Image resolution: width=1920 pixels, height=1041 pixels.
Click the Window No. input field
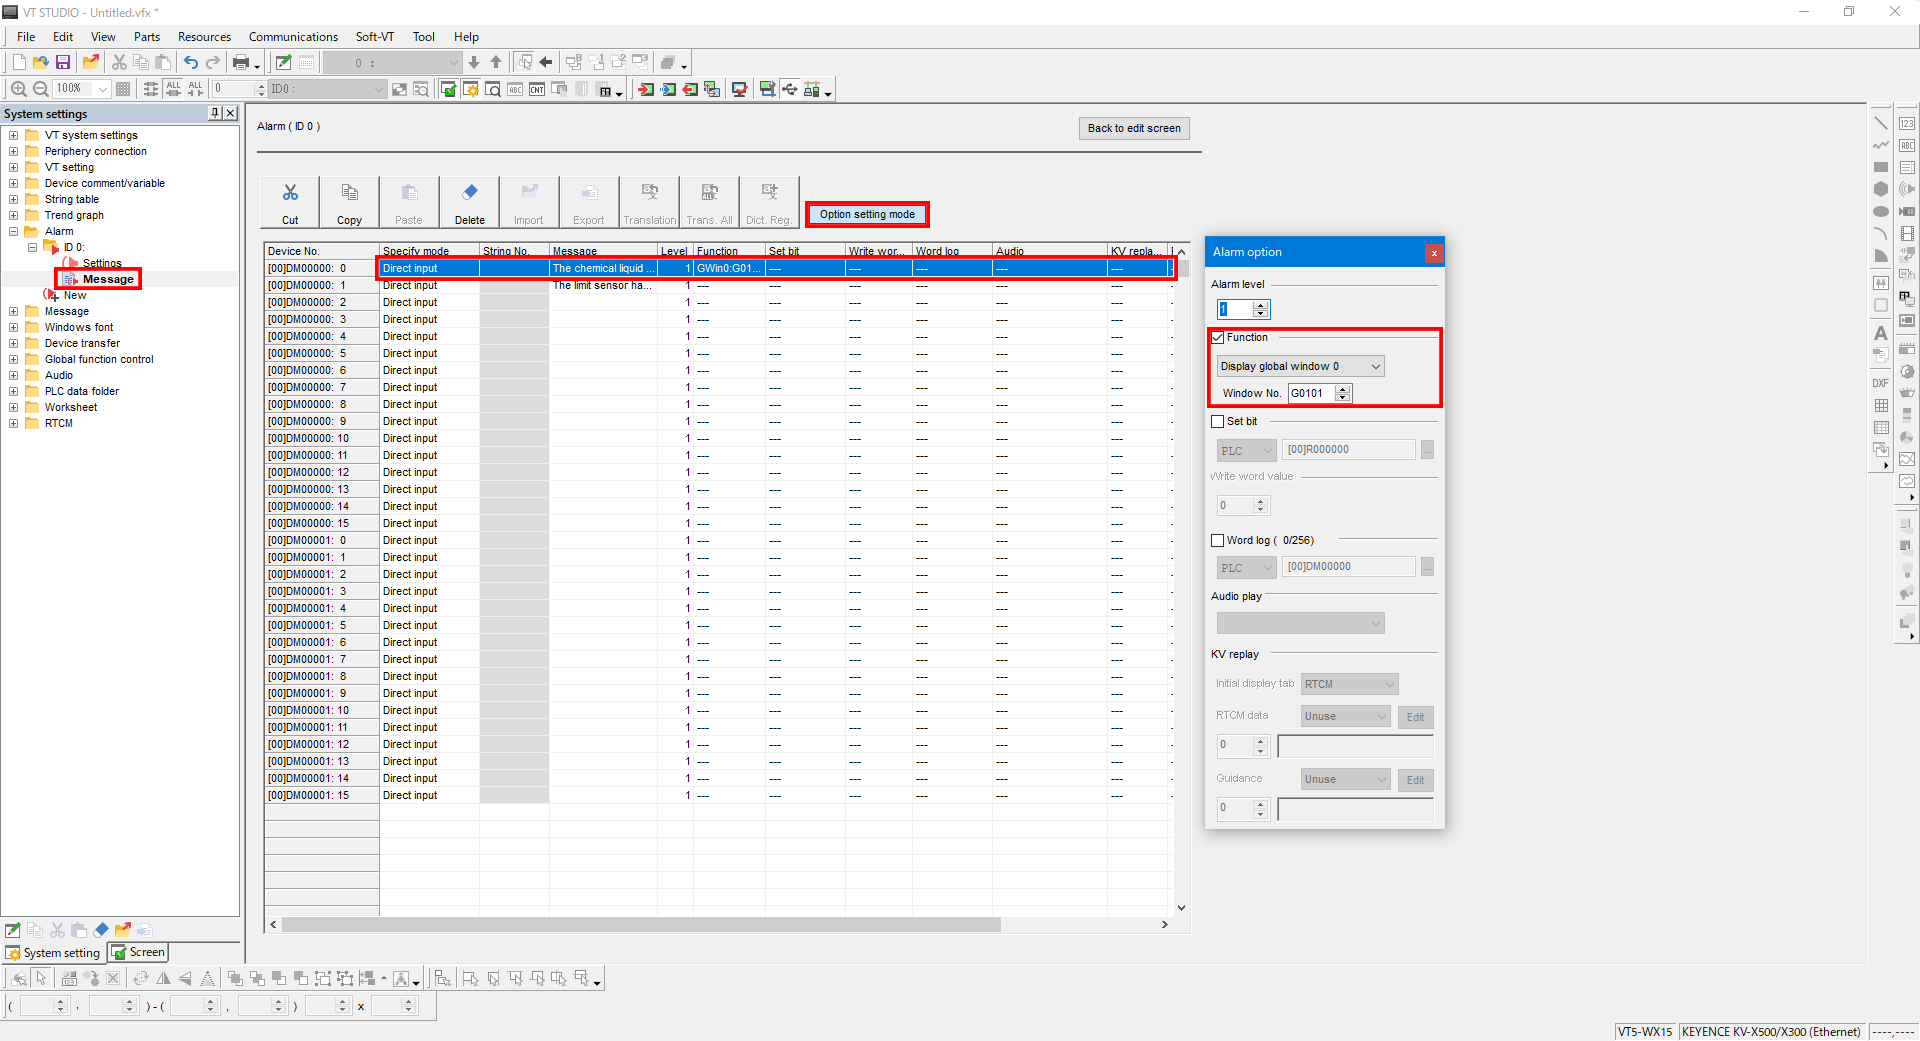coord(1311,394)
